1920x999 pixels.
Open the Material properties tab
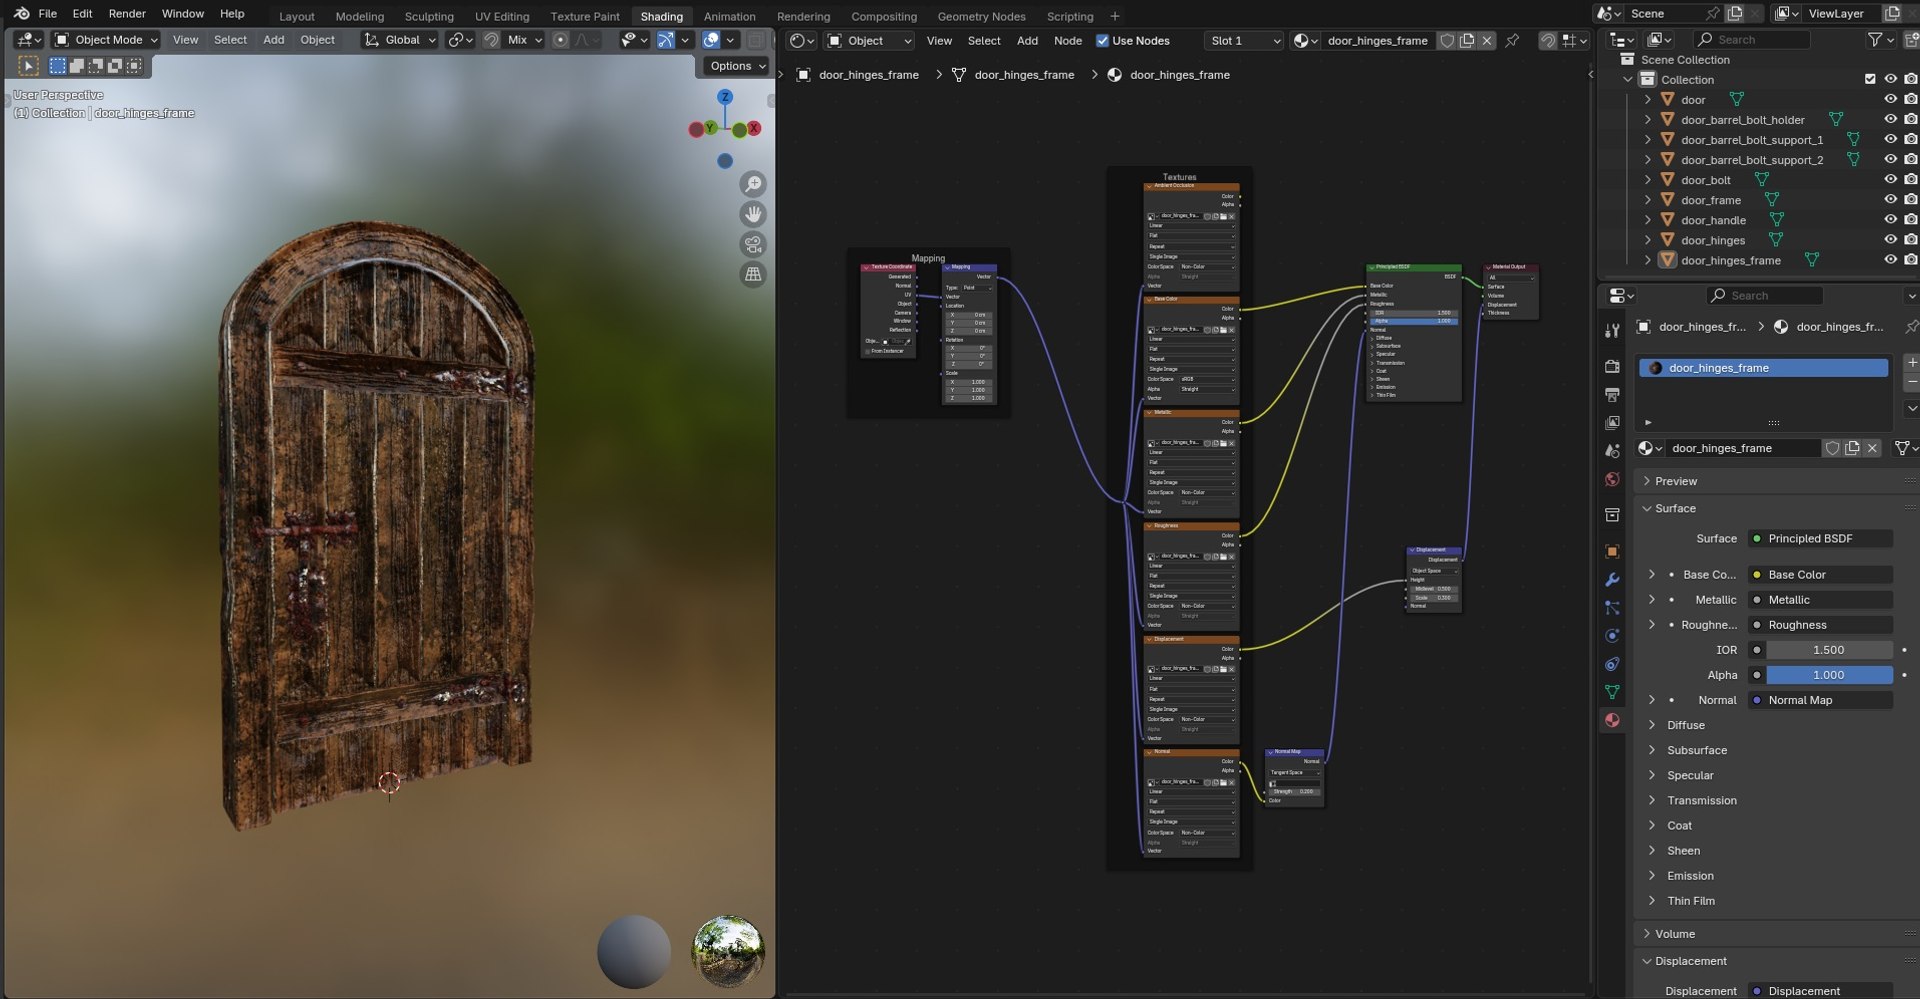1612,719
